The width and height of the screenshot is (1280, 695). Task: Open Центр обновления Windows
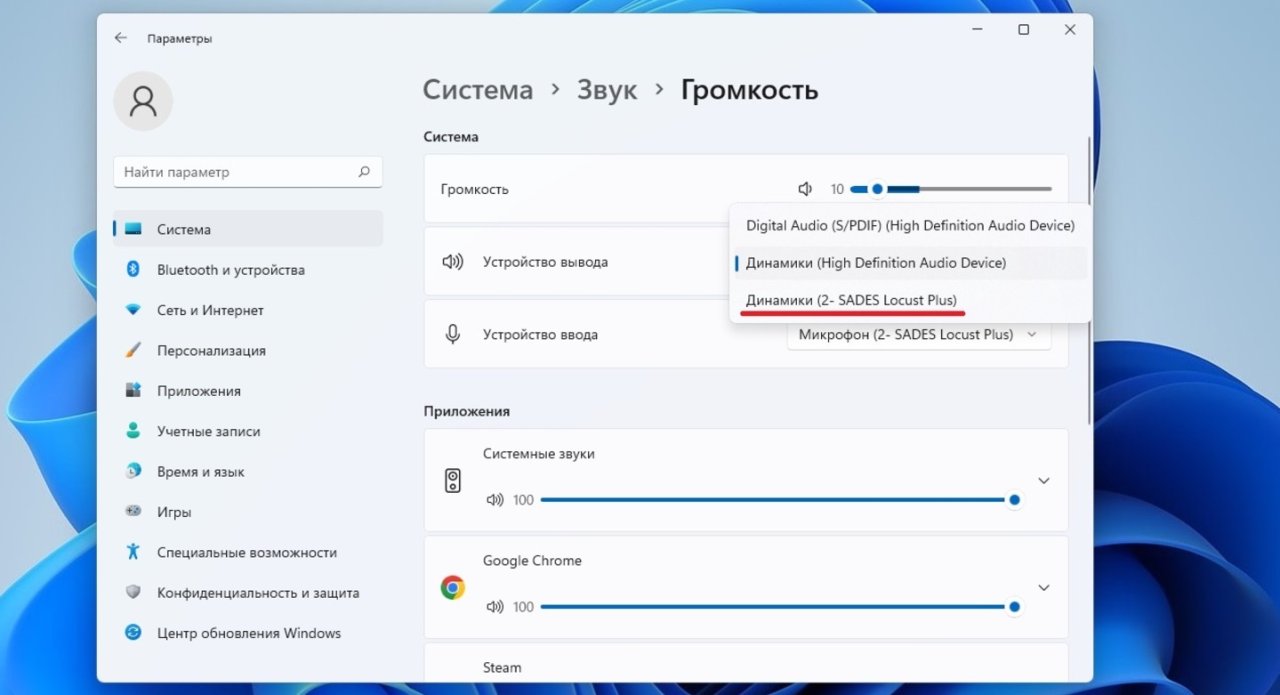(x=248, y=633)
